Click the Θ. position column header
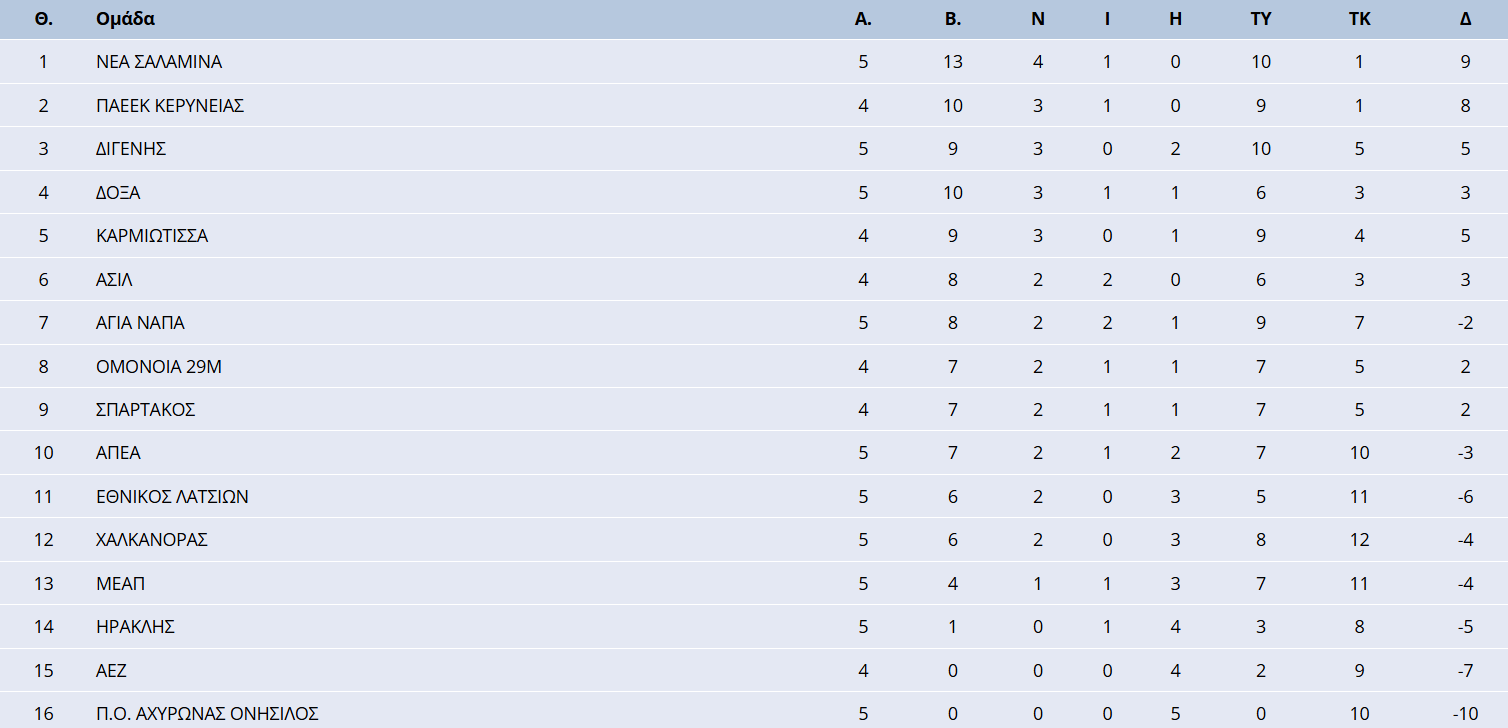 tap(43, 19)
